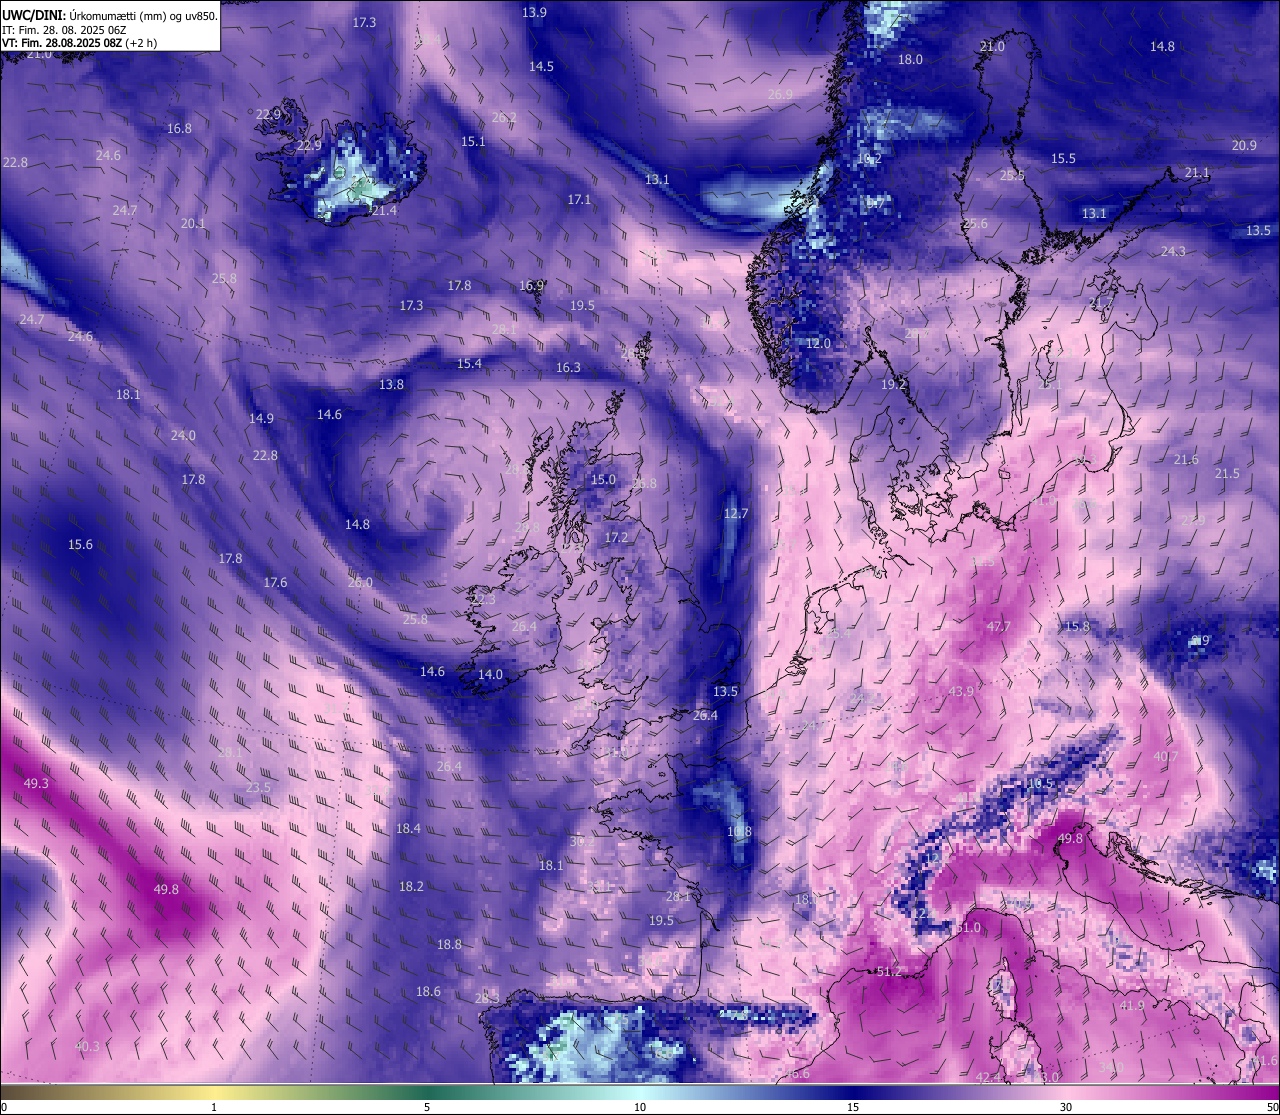Click the 18.6 value label
The height and width of the screenshot is (1115, 1280).
tap(428, 991)
